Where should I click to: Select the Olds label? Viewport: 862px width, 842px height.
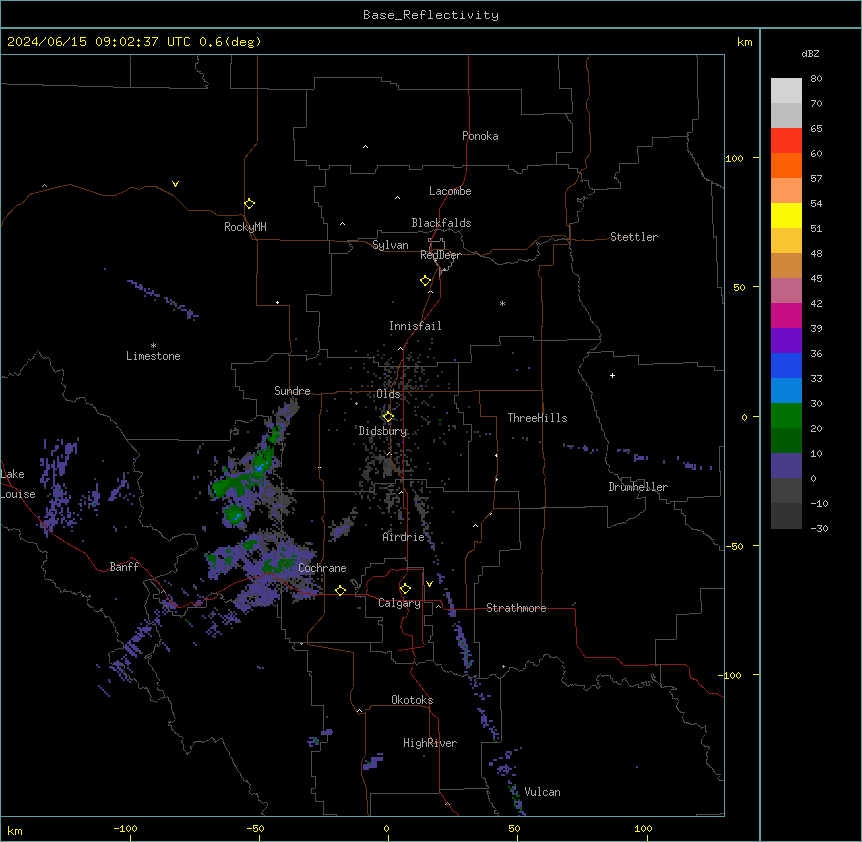coord(388,394)
